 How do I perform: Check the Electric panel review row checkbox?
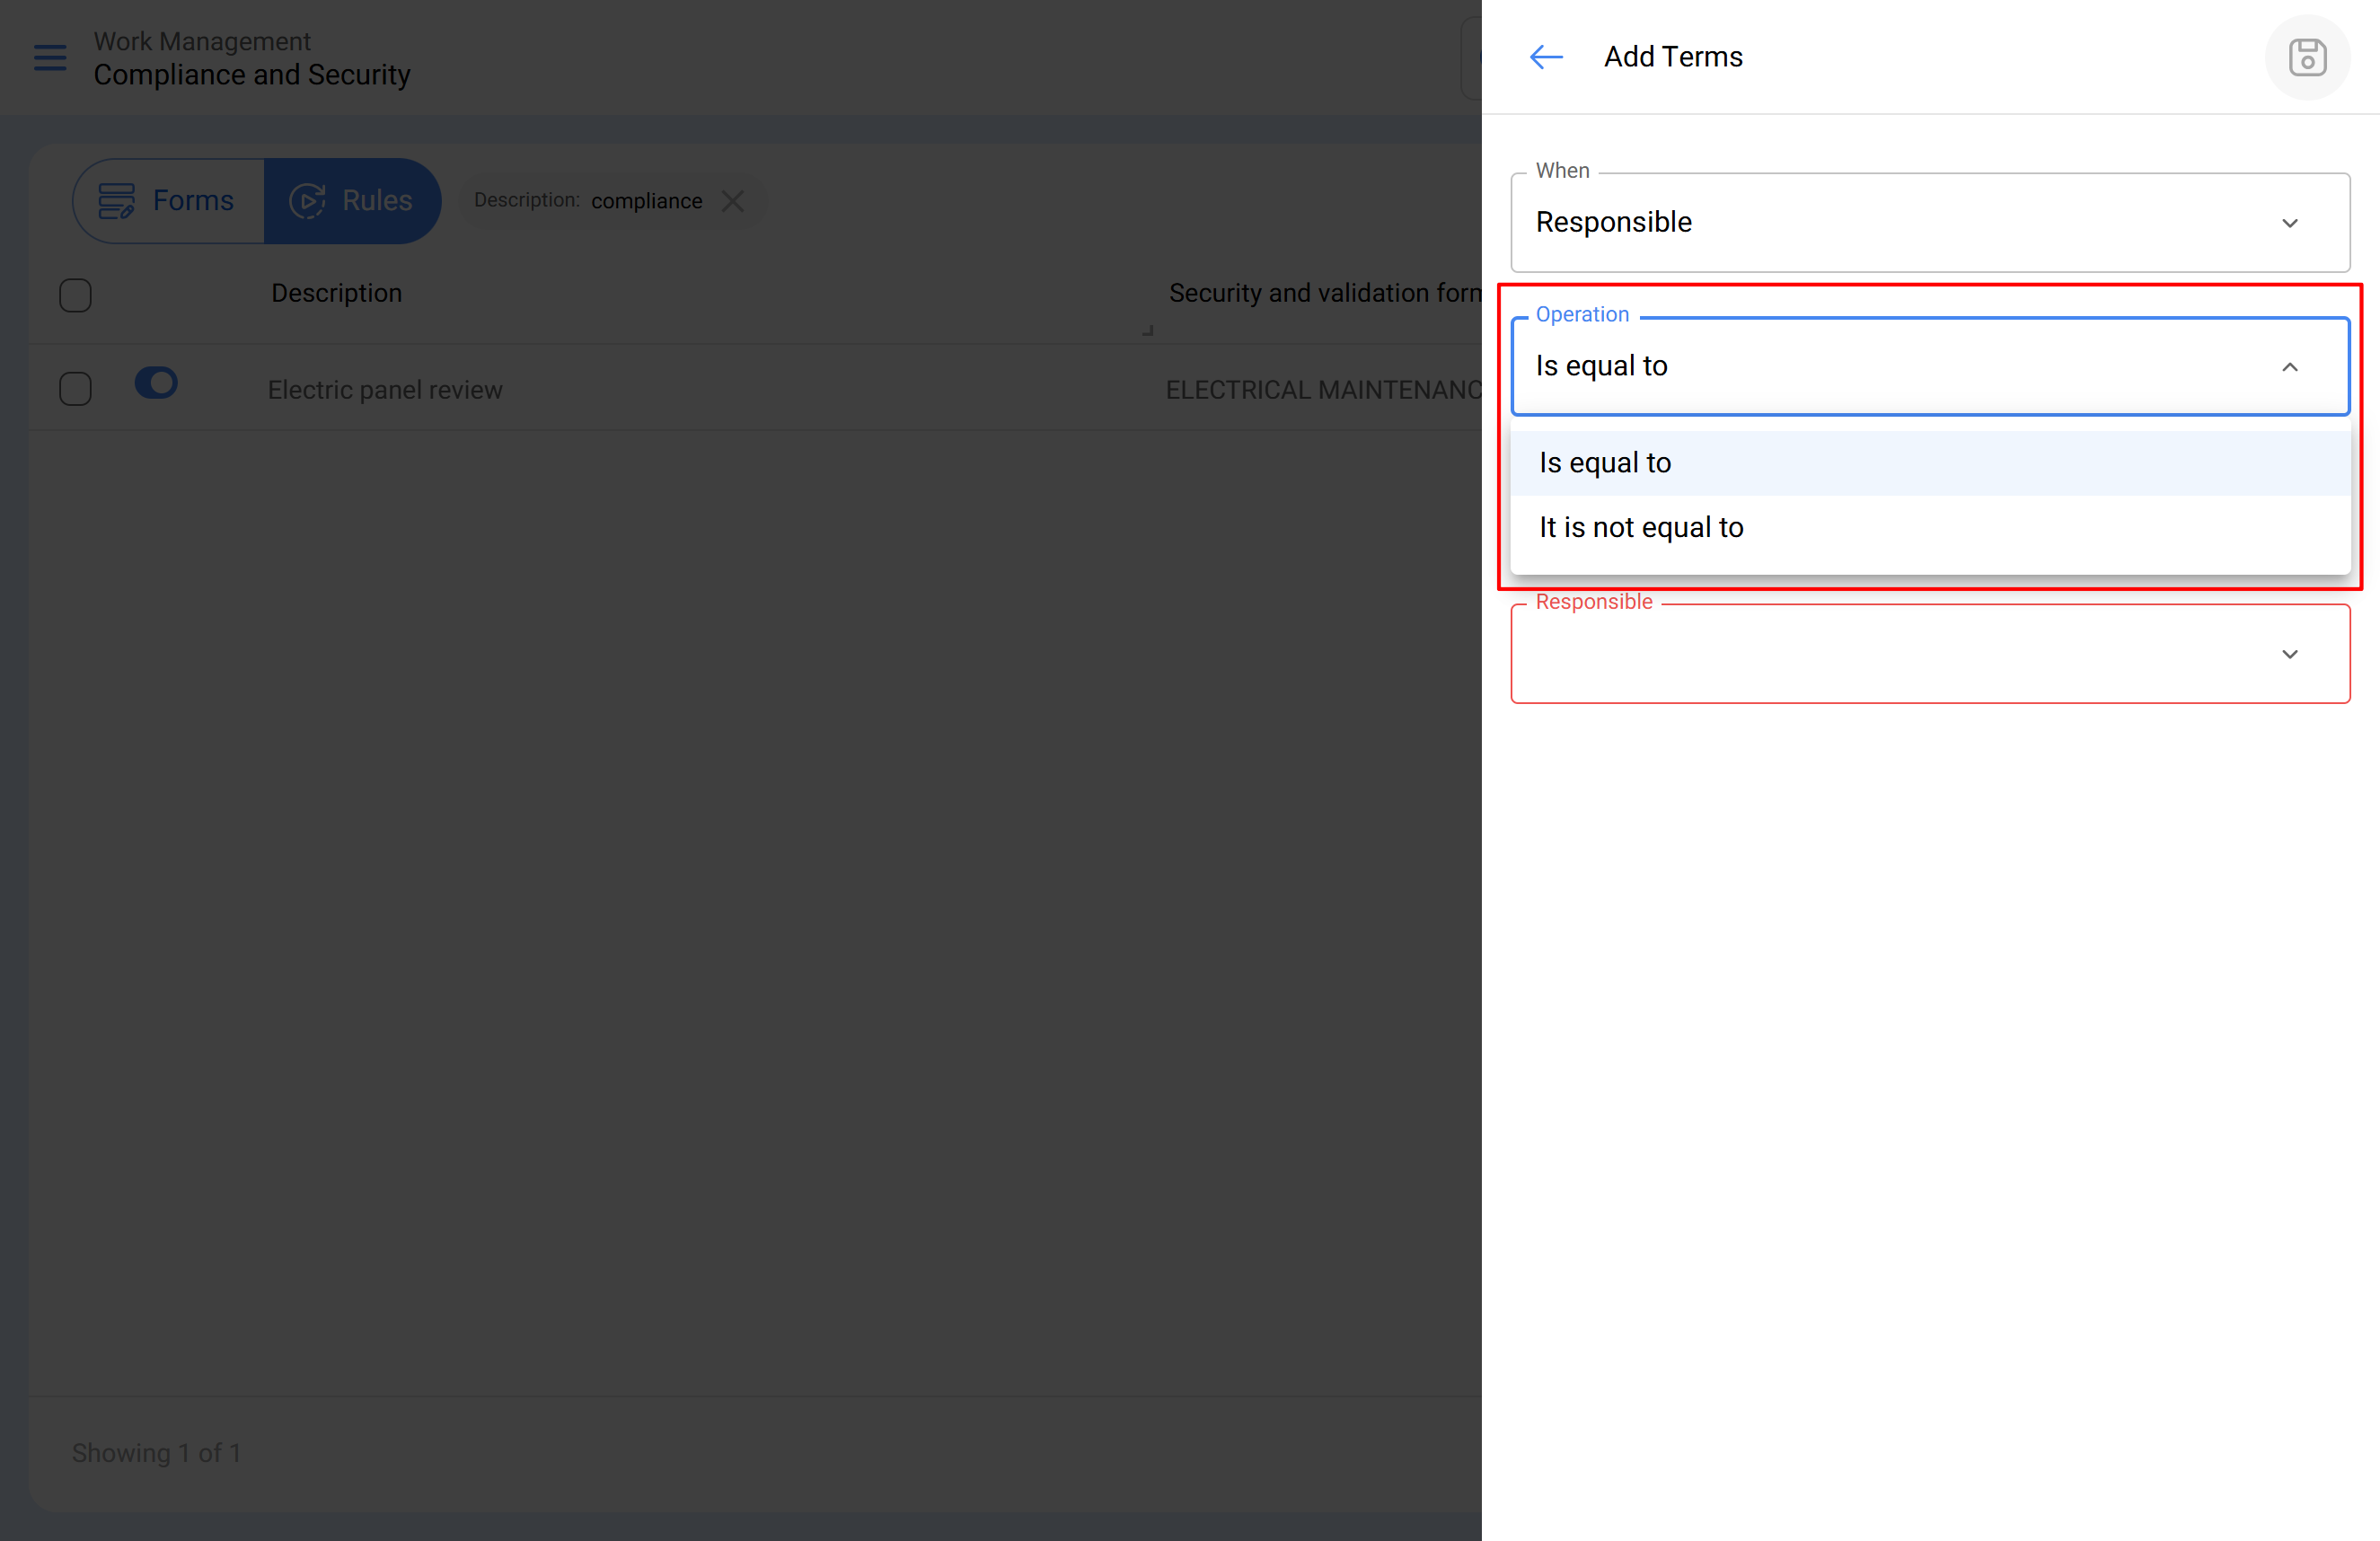(x=75, y=389)
